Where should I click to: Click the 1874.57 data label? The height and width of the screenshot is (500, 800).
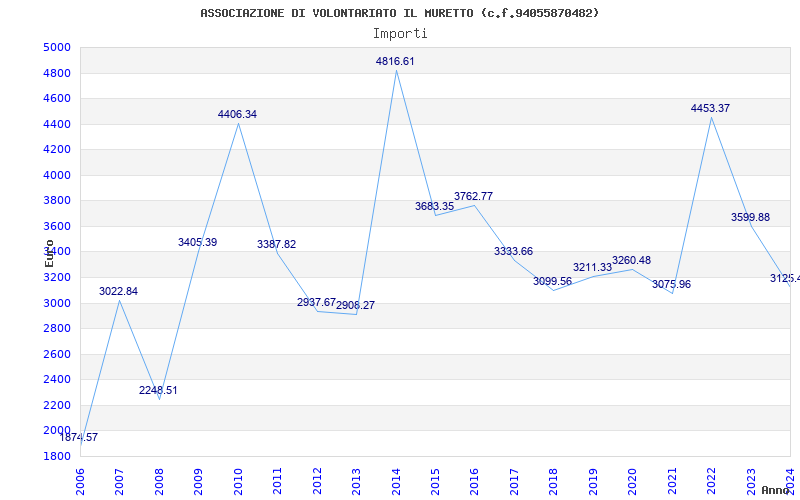pos(79,438)
